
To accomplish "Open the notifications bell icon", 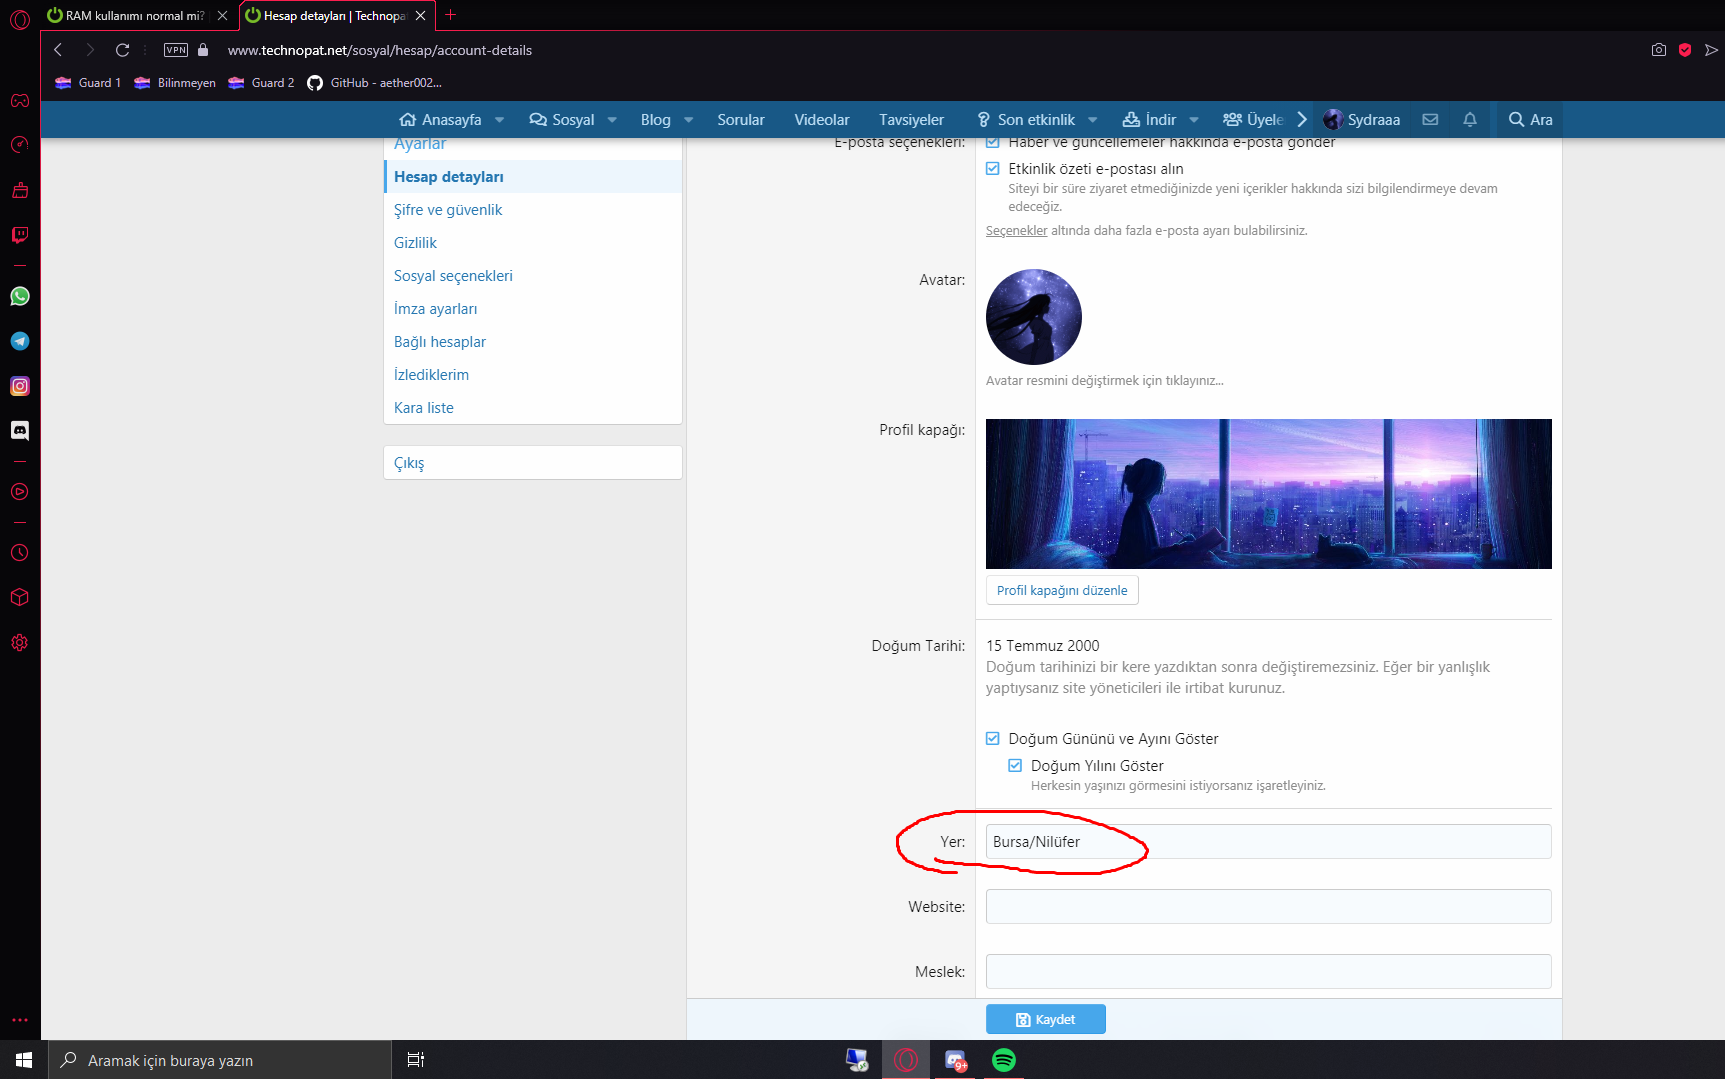I will [x=1469, y=119].
